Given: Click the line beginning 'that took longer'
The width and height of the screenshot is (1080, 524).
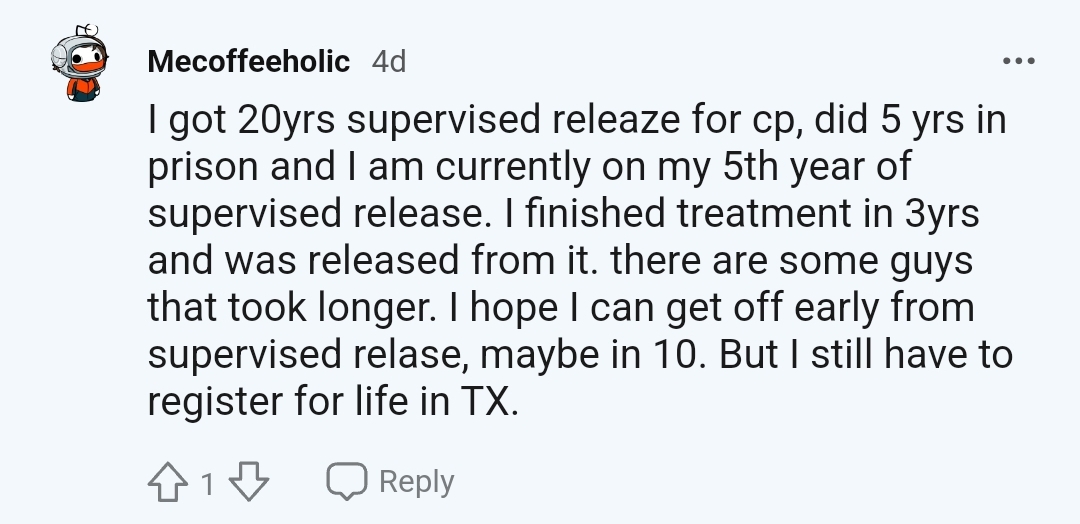Looking at the screenshot, I should 561,308.
